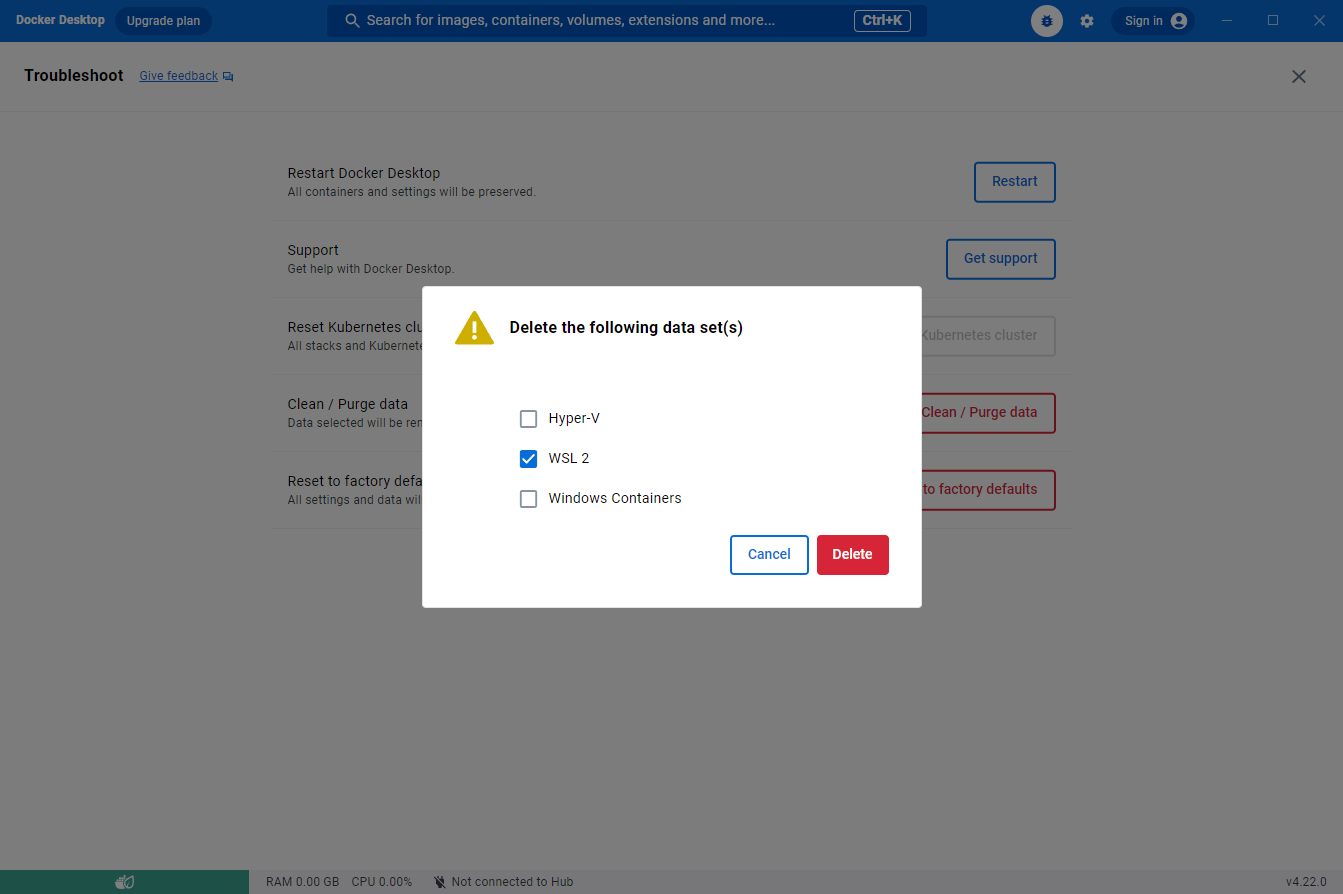Click the Reset Kubernetes cluster button

(x=987, y=335)
